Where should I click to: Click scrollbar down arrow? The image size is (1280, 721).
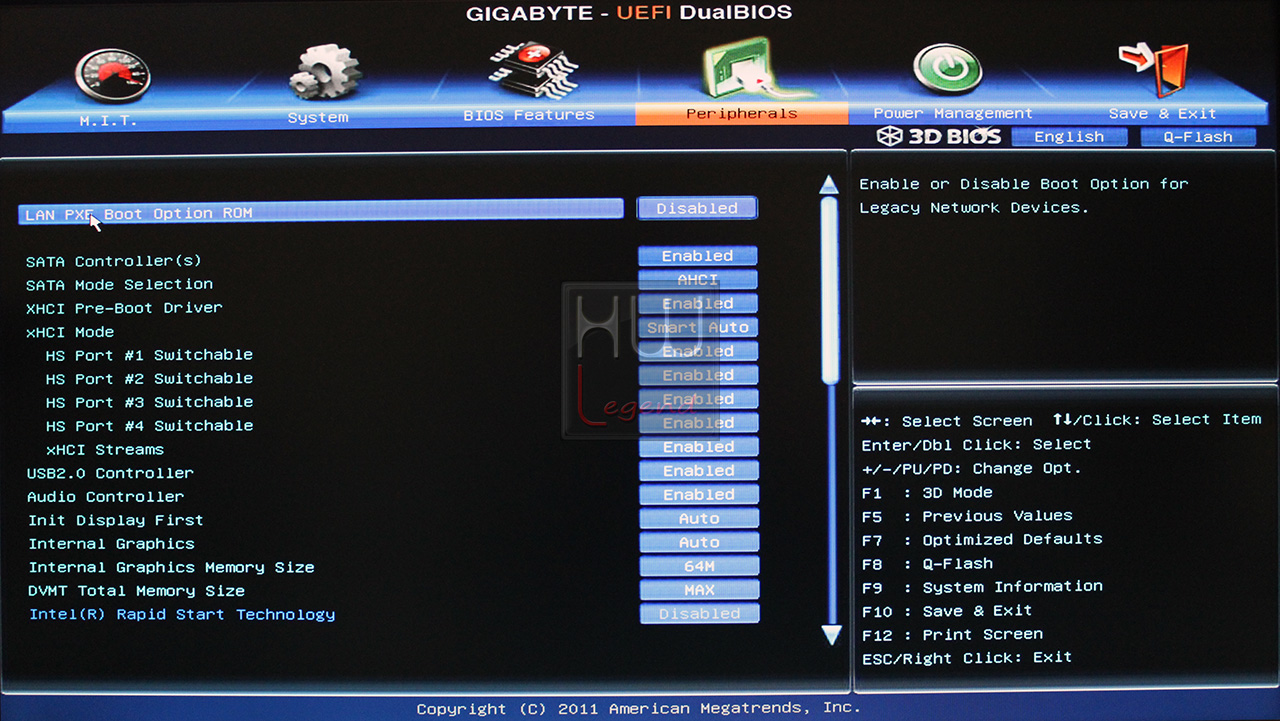(x=831, y=634)
